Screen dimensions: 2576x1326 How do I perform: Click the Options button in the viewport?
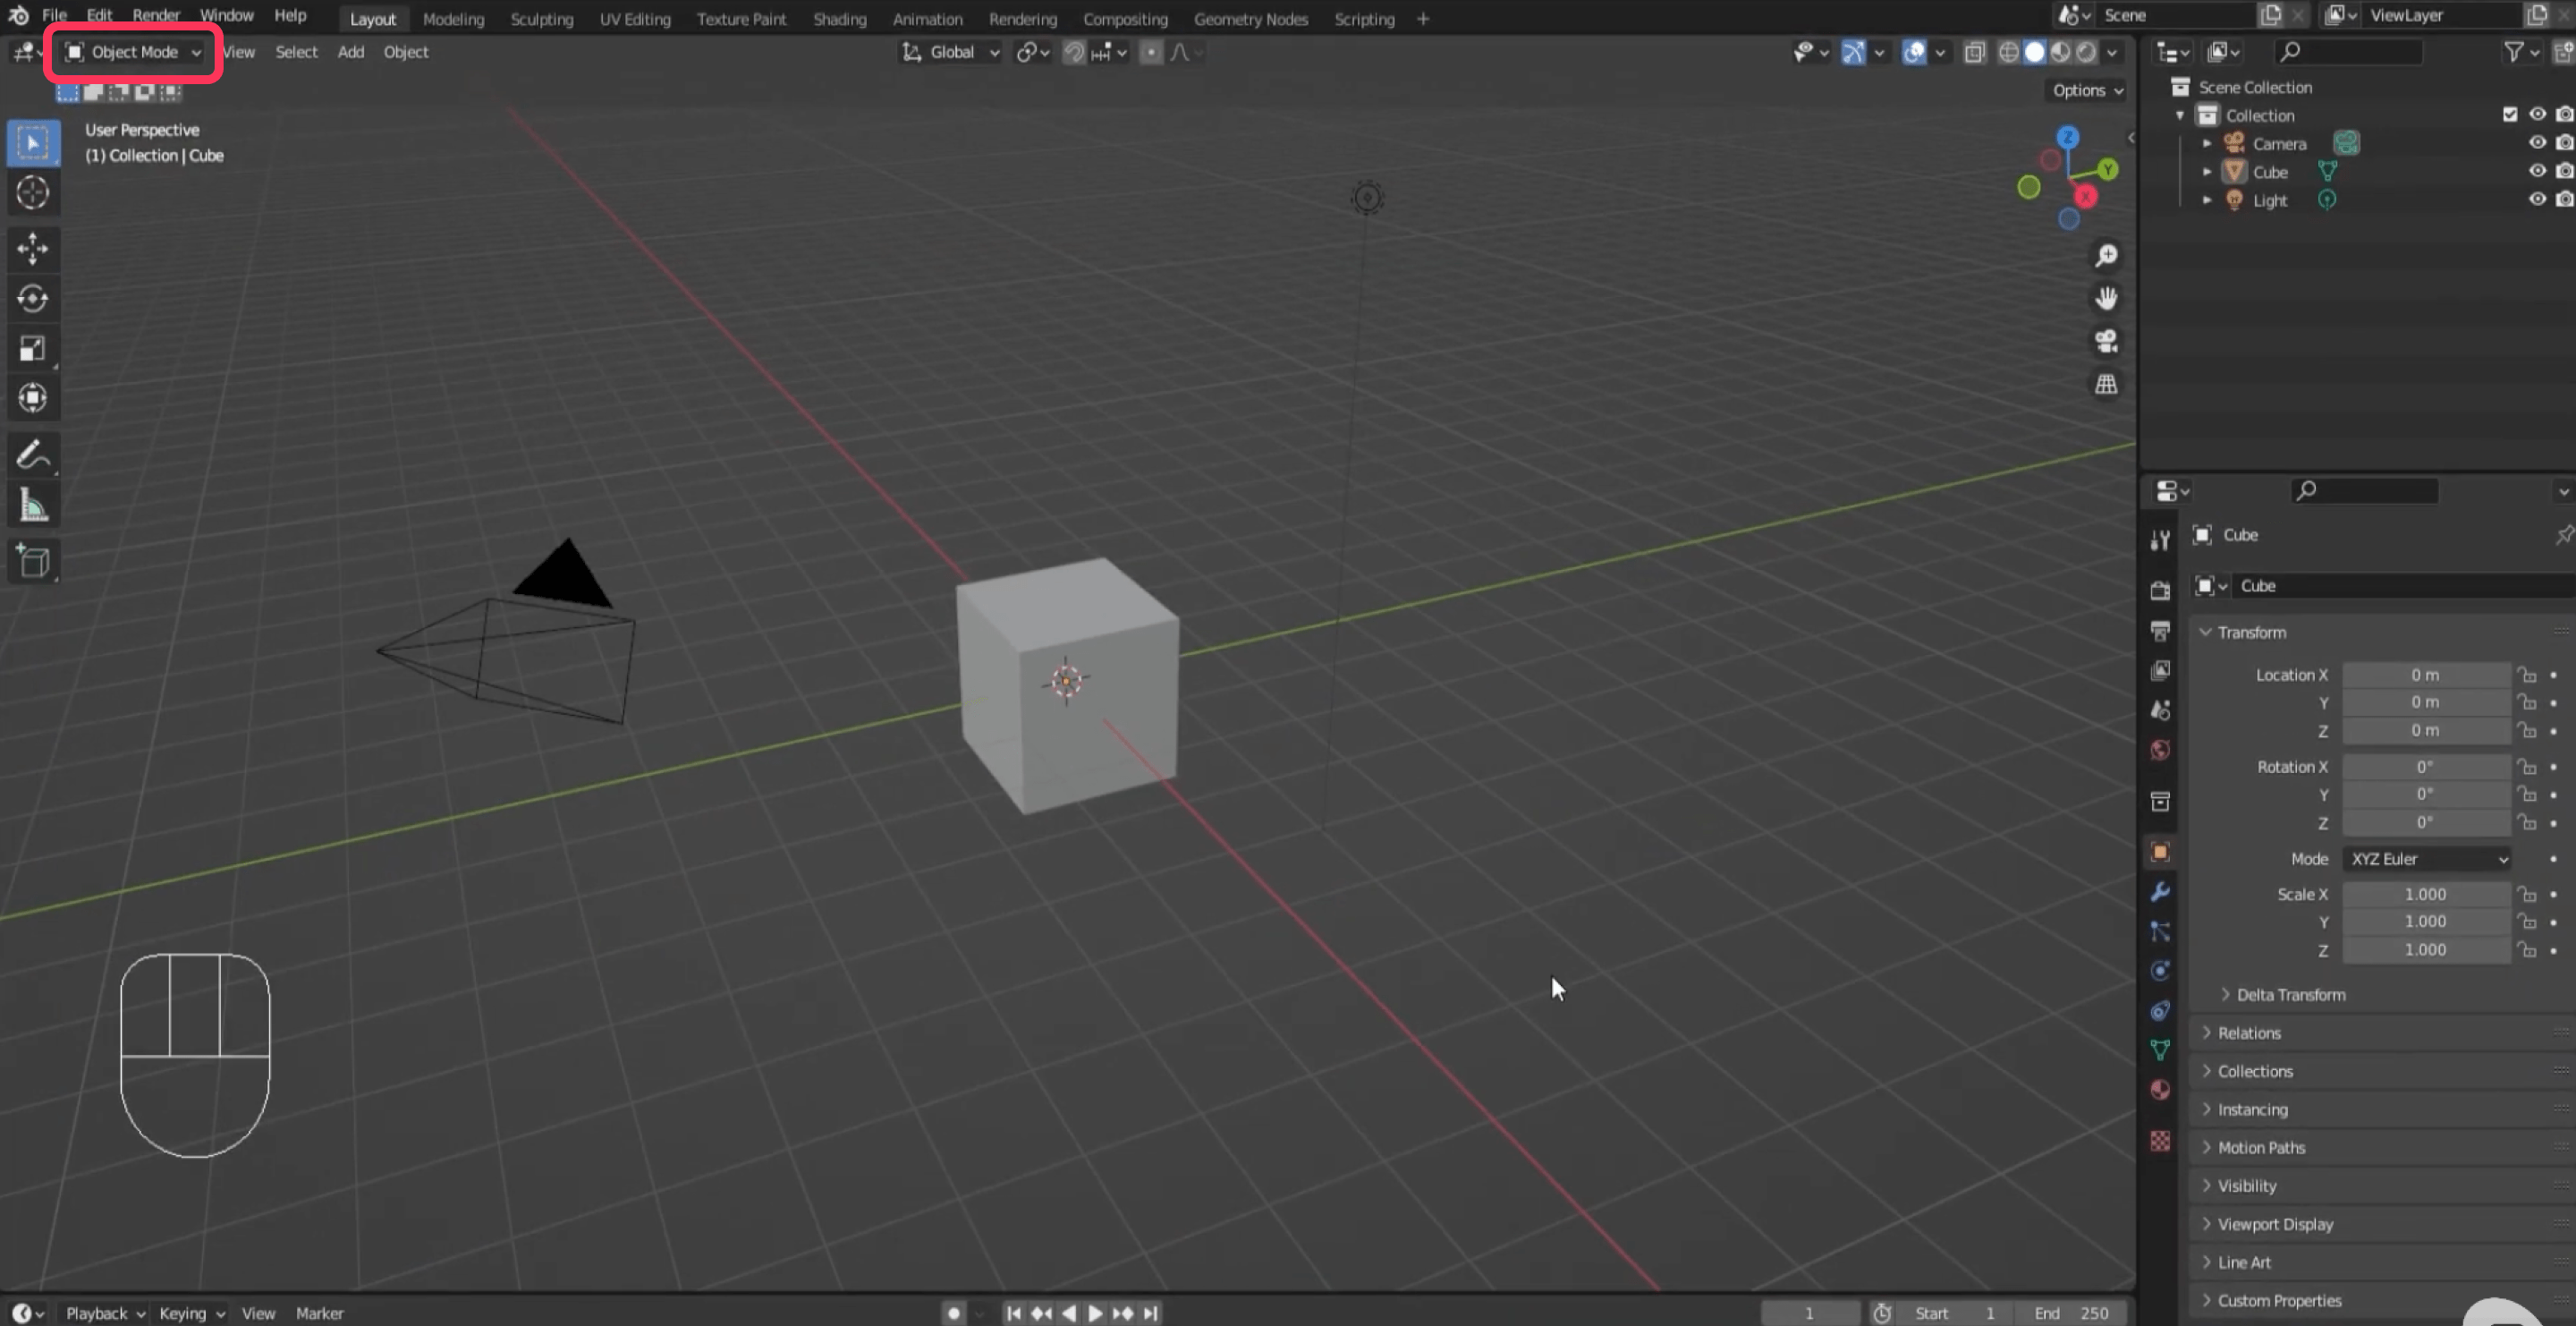tap(2085, 90)
